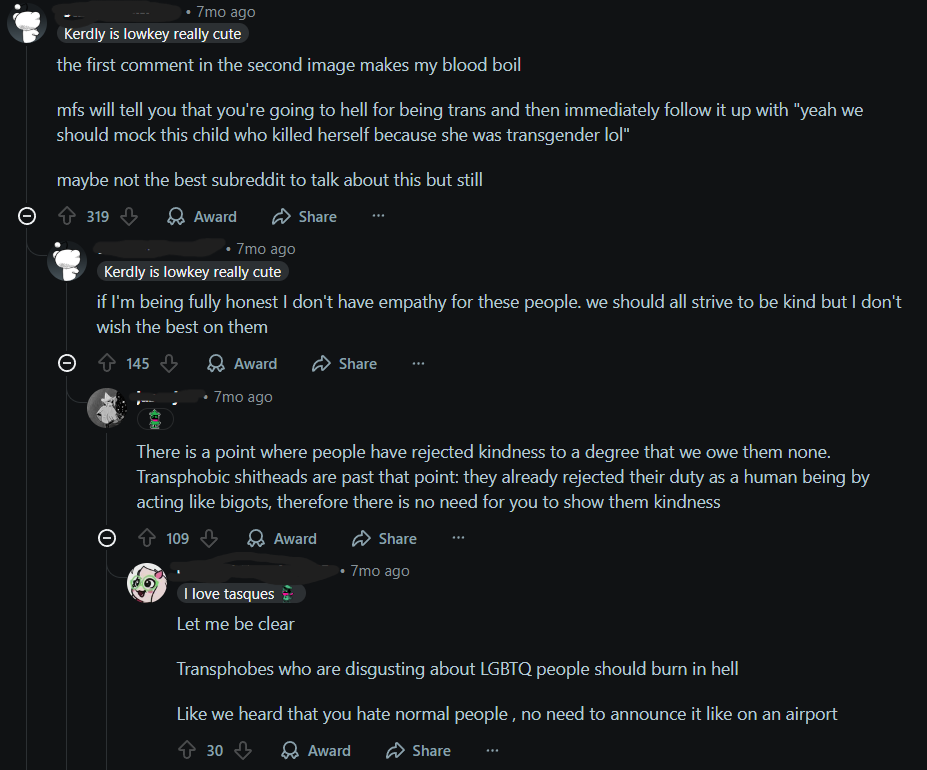The height and width of the screenshot is (770, 927).
Task: Open more options on the 319-point comment
Action: click(x=378, y=216)
